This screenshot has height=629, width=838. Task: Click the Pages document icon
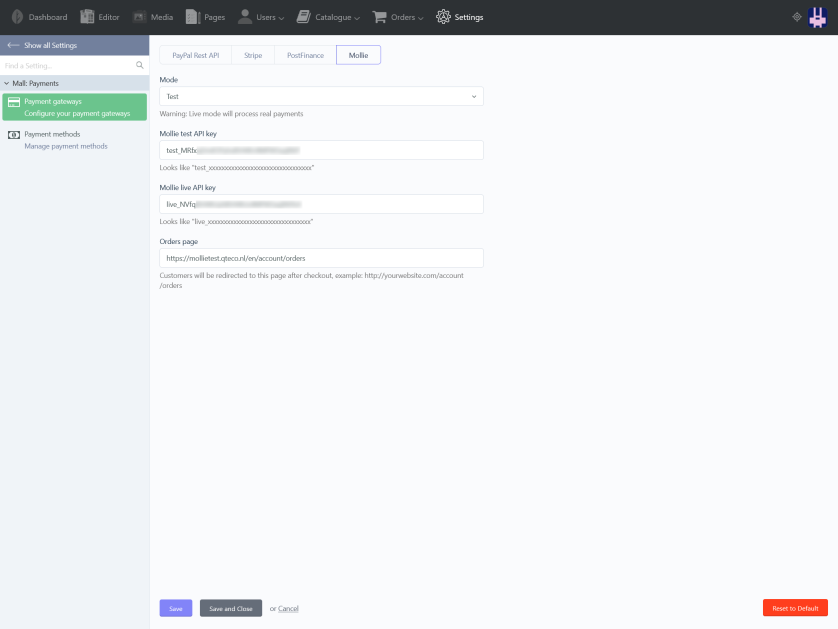click(193, 17)
